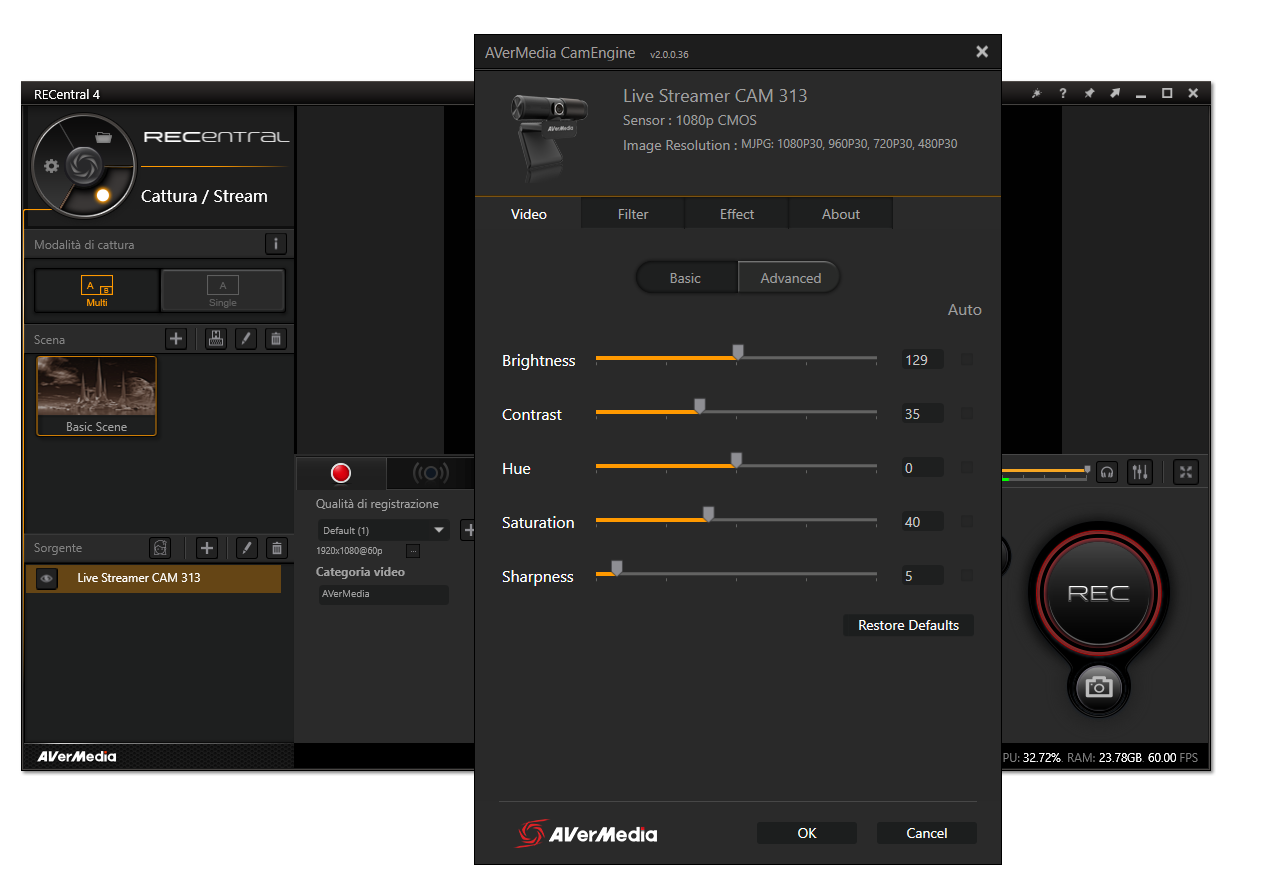This screenshot has width=1282, height=877.
Task: Select Single capture mode
Action: [x=223, y=290]
